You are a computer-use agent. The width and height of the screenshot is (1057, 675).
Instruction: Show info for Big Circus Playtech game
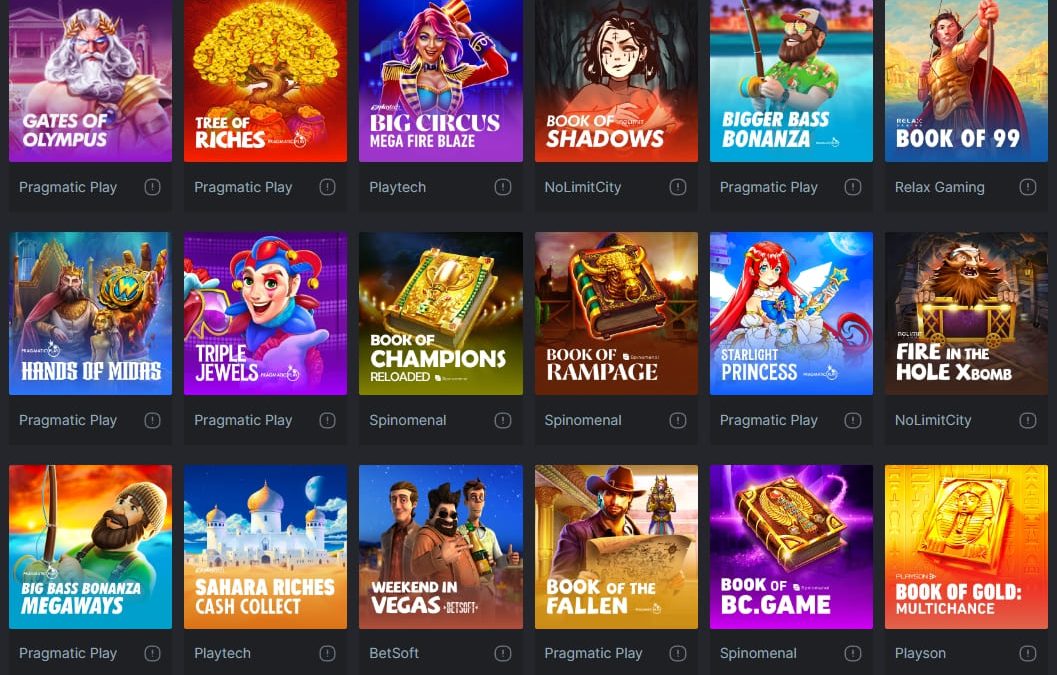503,187
